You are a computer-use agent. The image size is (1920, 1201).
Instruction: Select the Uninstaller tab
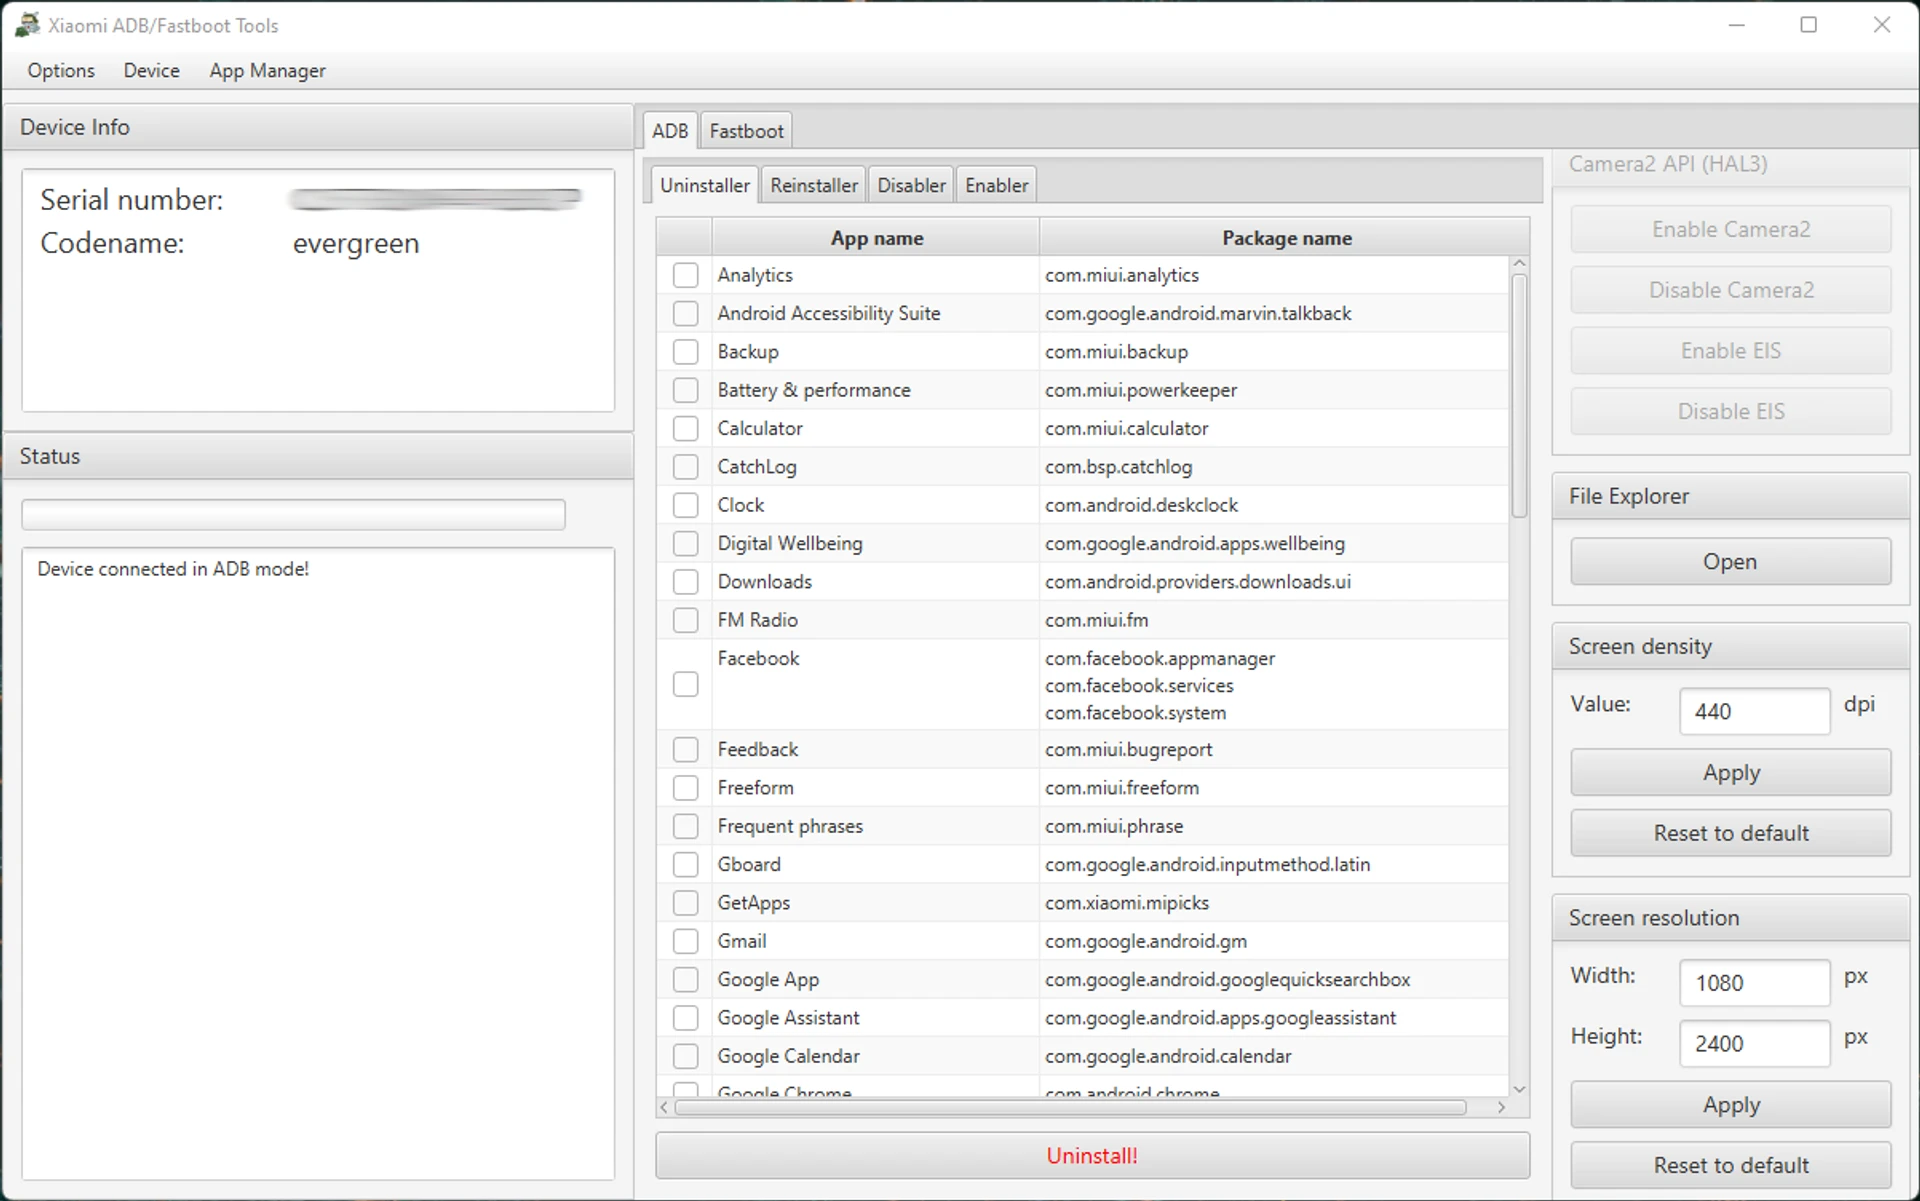click(704, 185)
